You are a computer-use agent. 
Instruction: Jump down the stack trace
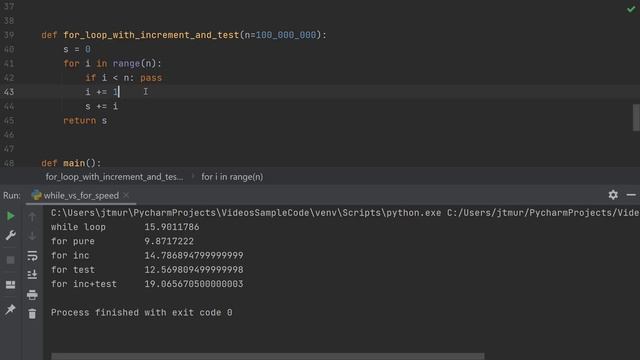click(32, 236)
